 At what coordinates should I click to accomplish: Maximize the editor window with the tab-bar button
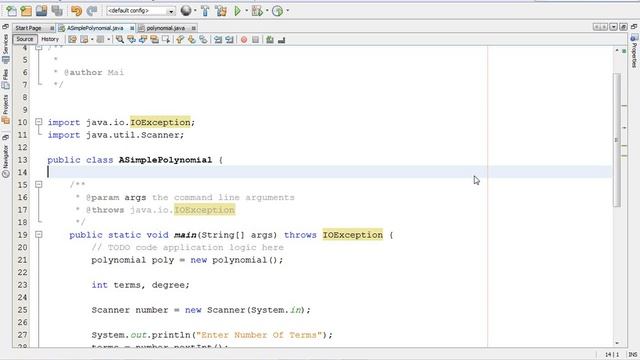pos(623,27)
